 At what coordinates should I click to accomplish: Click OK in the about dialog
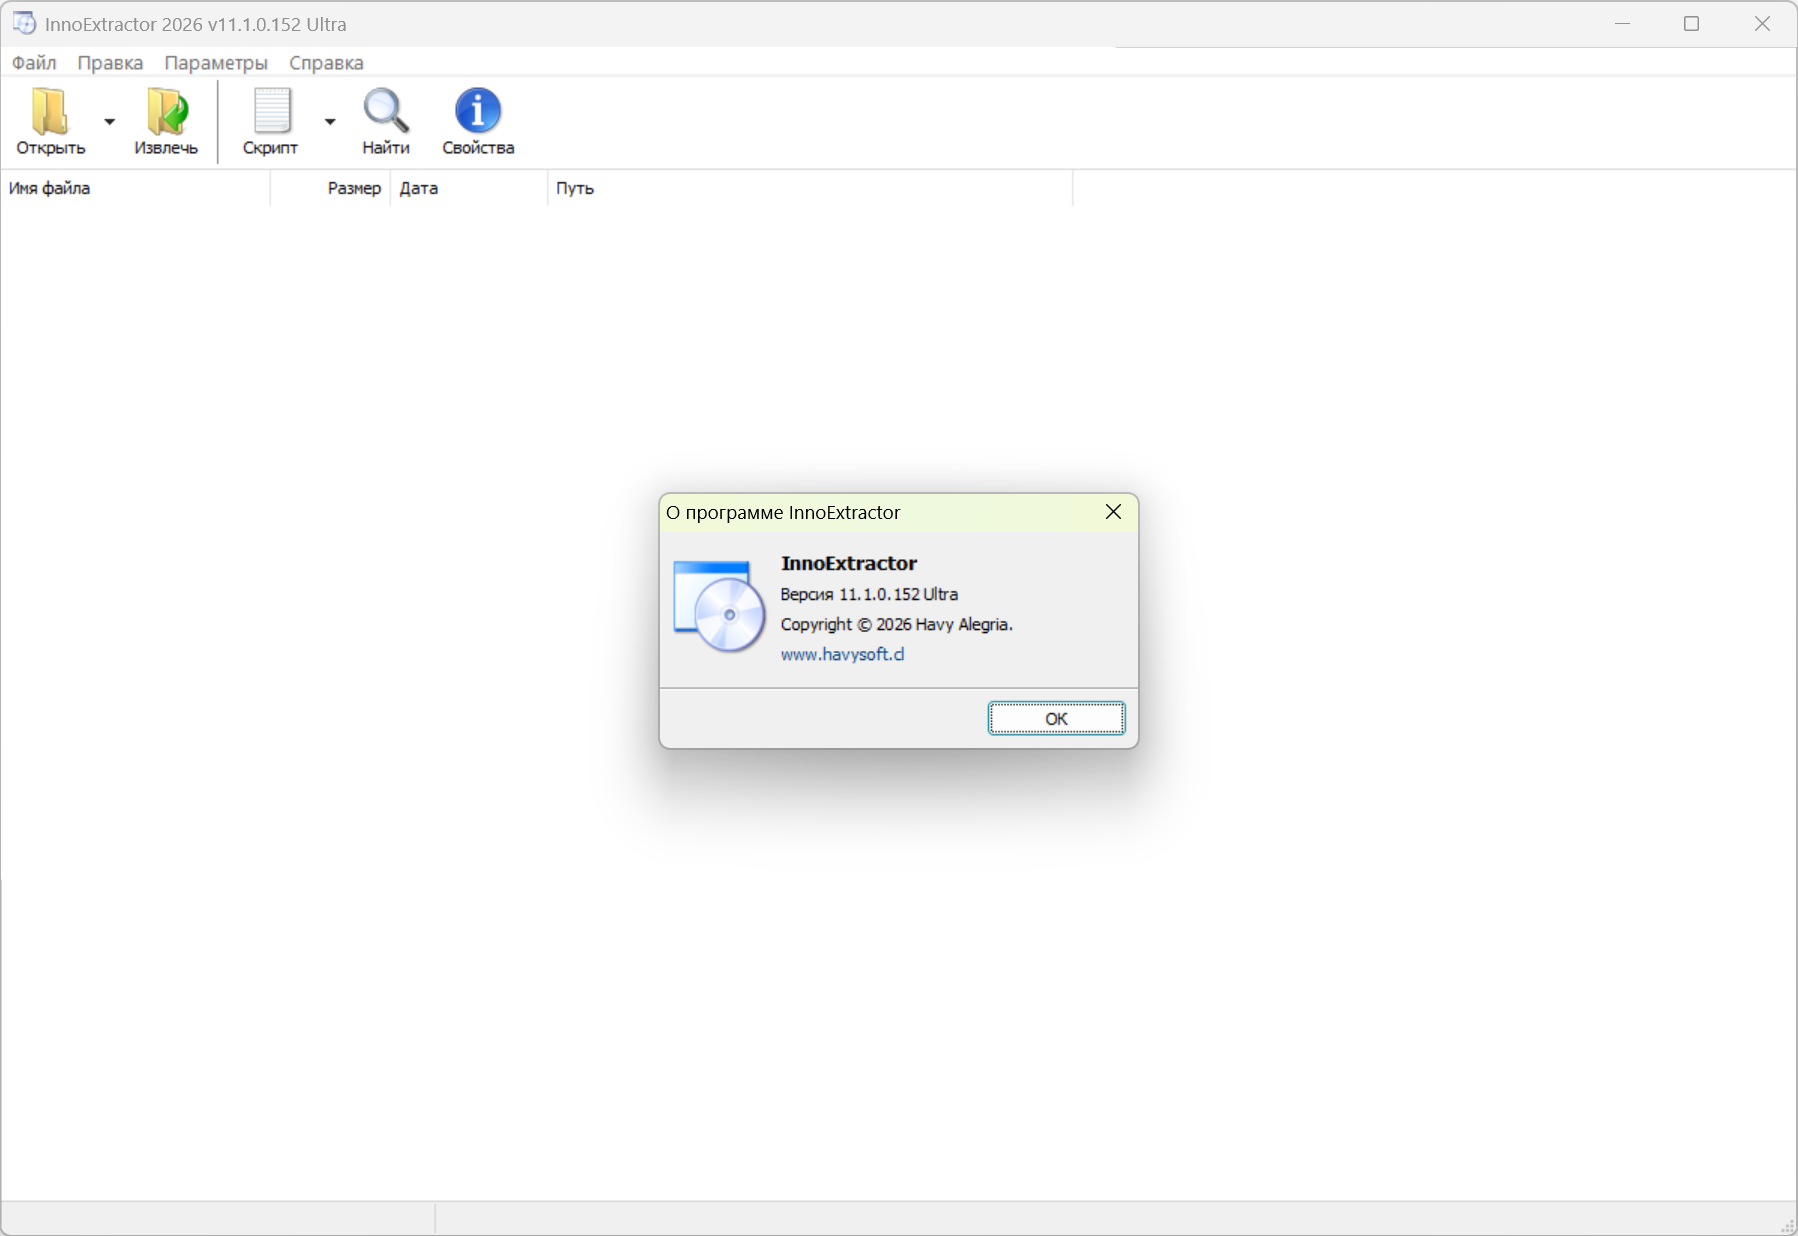[x=1056, y=718]
